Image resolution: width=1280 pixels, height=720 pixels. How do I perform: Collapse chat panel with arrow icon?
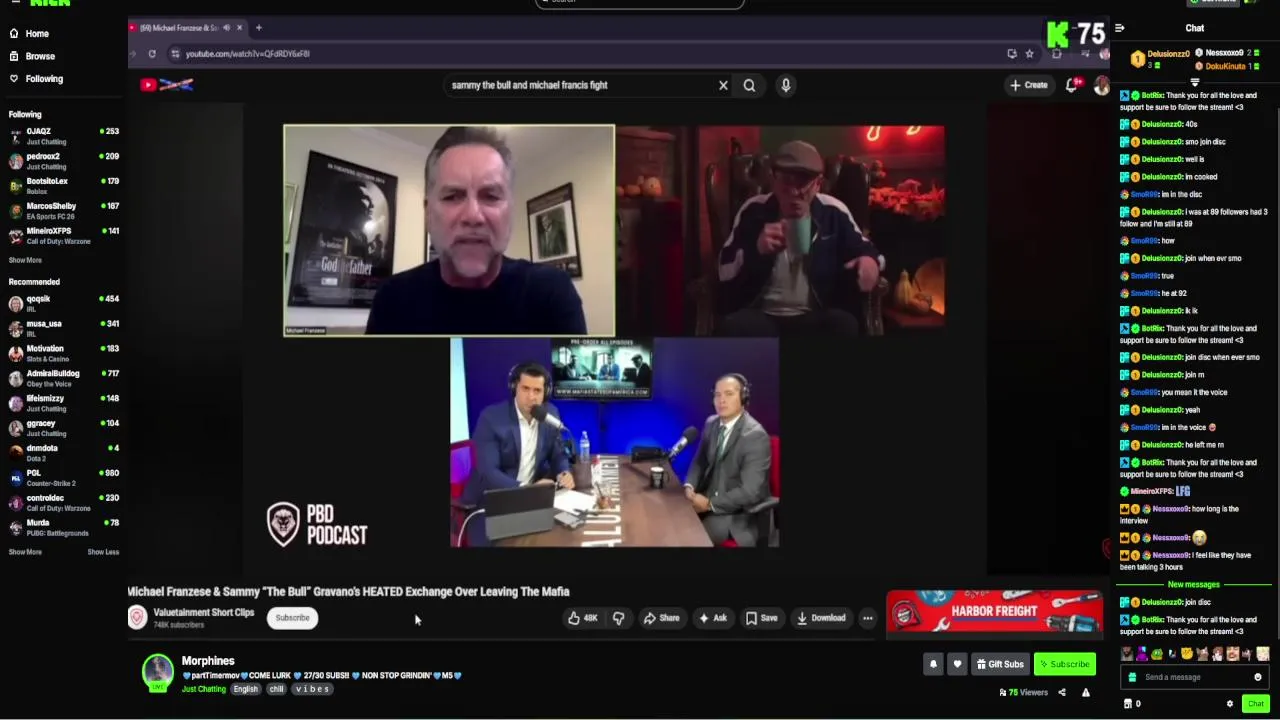click(1120, 28)
